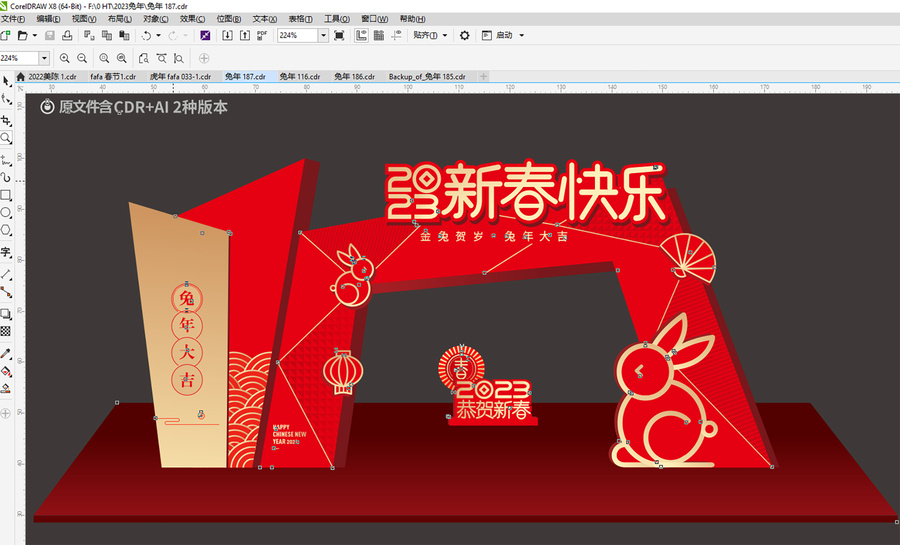Toggle grid display

(x=379, y=36)
